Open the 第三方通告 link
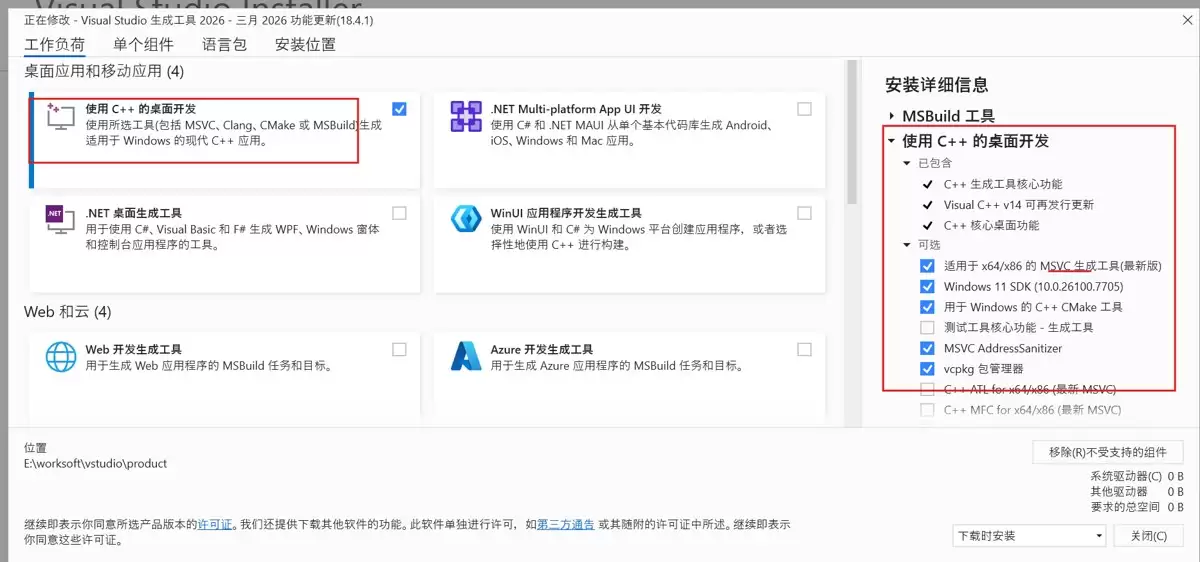The height and width of the screenshot is (562, 1200). 565,524
